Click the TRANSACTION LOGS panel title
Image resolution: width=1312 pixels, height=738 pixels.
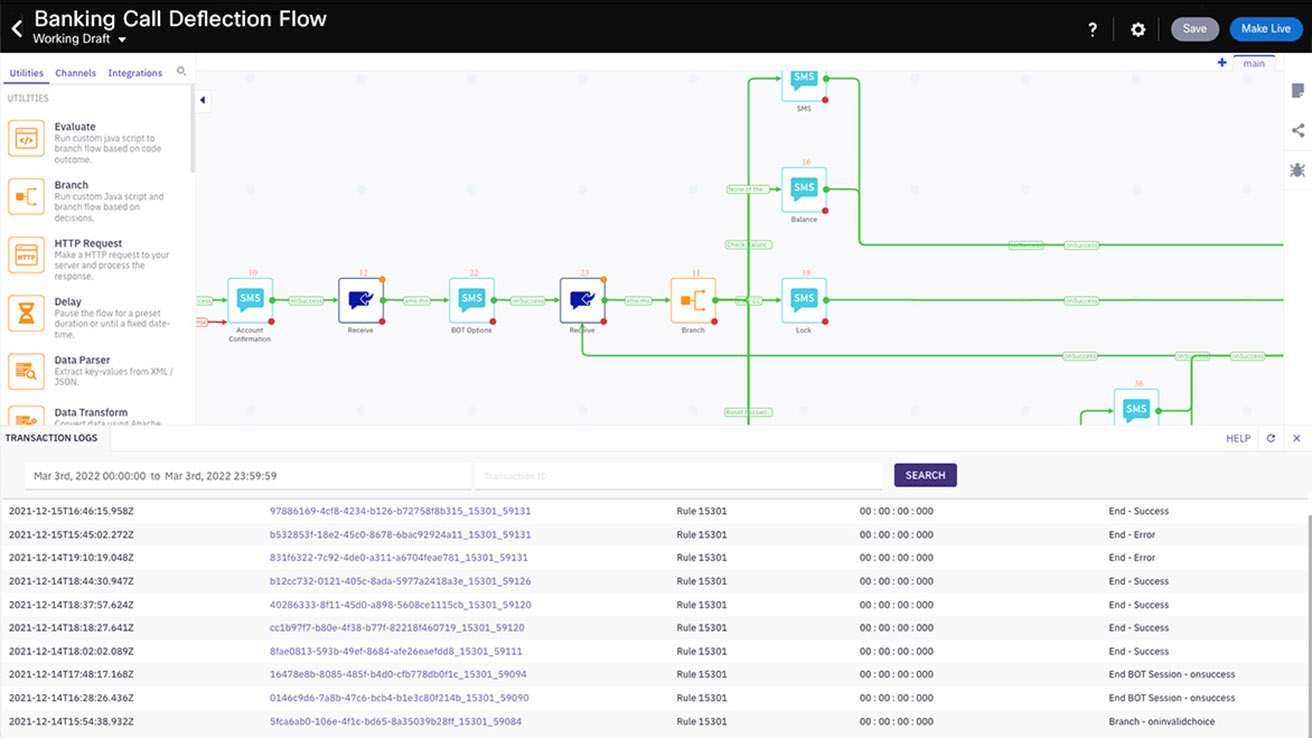pos(52,438)
